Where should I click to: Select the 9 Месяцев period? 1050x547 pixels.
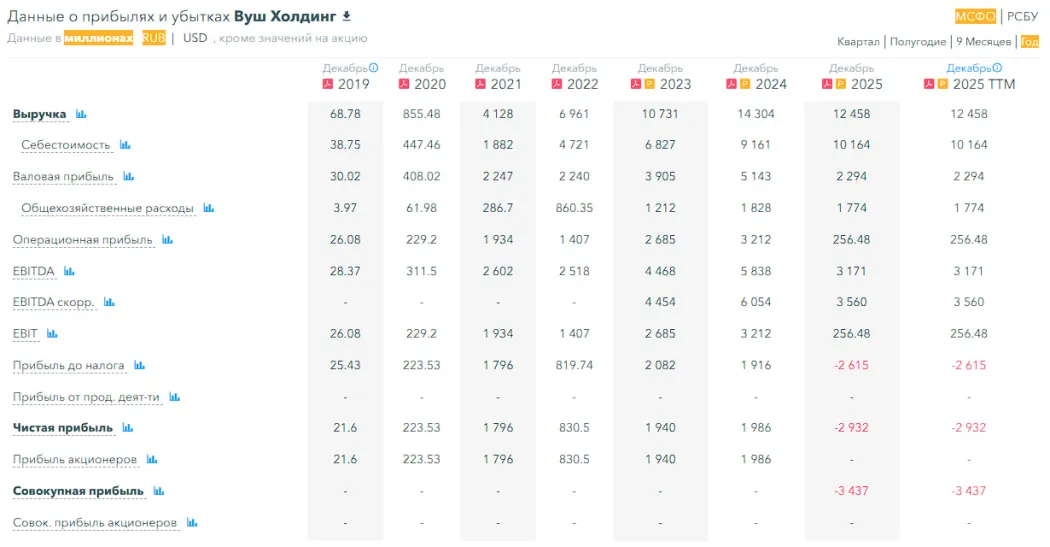click(983, 42)
